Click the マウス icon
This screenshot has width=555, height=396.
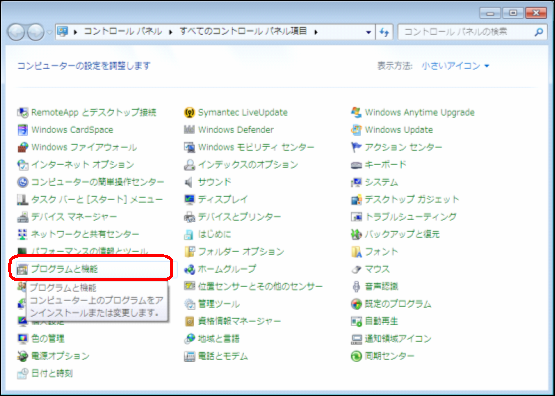356,269
